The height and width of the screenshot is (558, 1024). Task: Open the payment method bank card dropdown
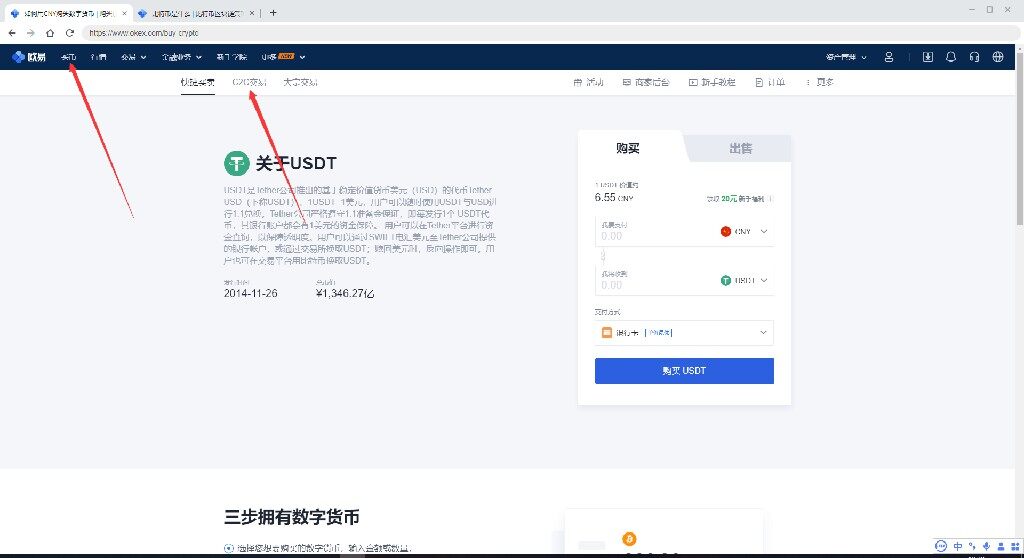click(x=684, y=332)
